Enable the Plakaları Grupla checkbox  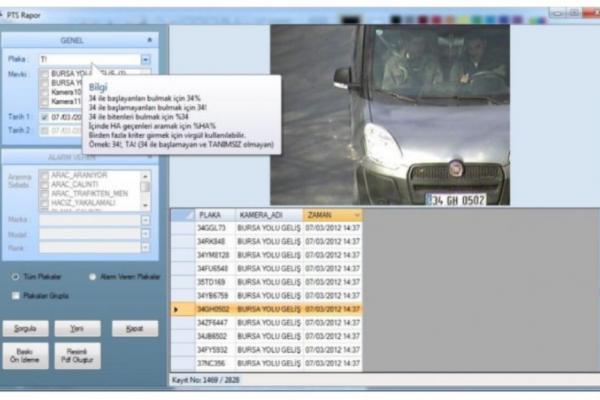(16, 295)
